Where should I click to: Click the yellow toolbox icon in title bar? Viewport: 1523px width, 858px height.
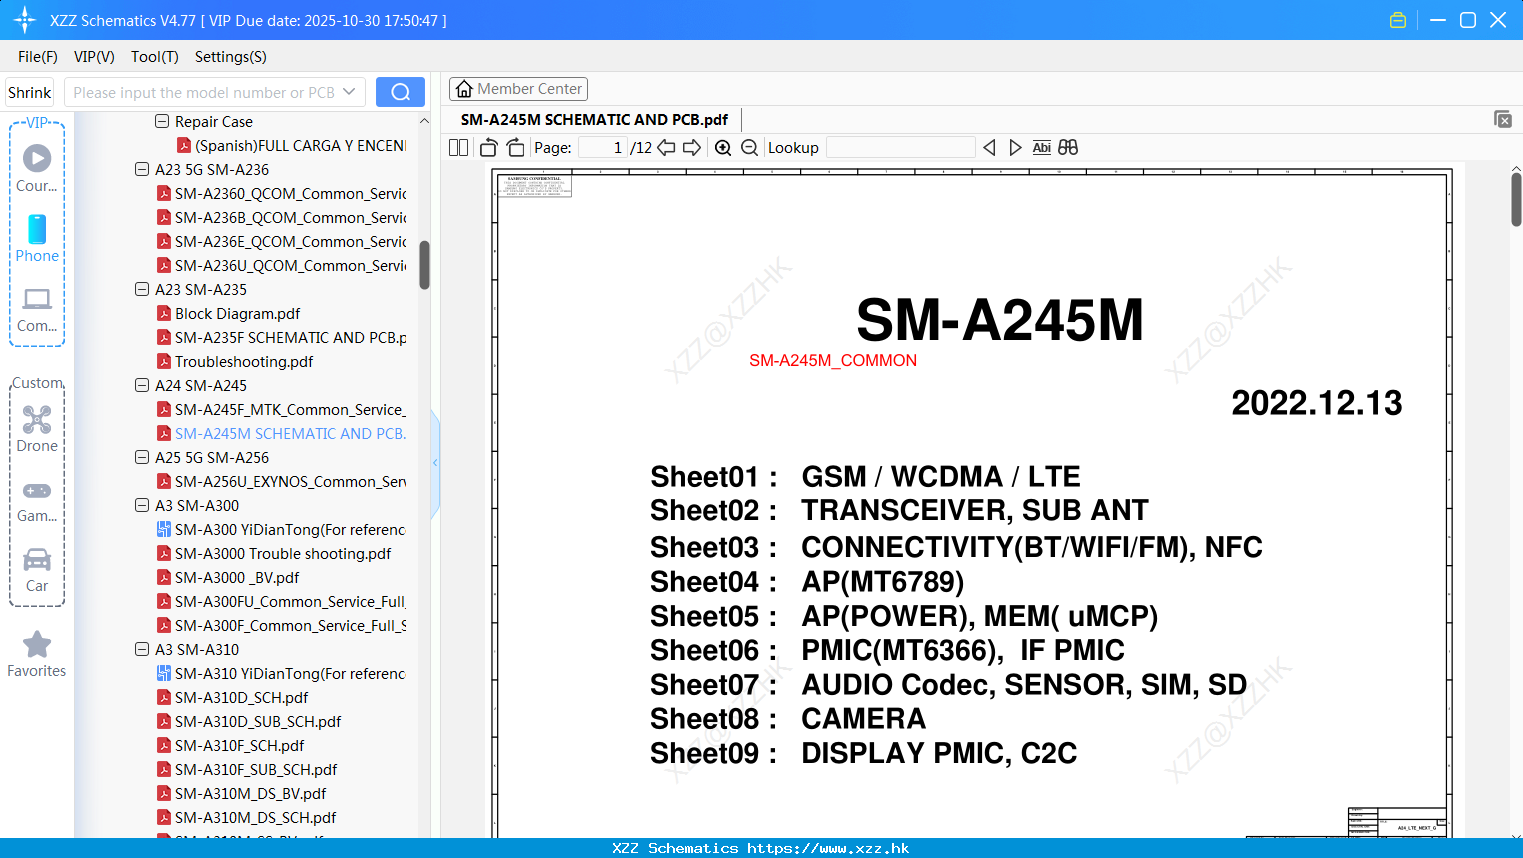click(1398, 20)
